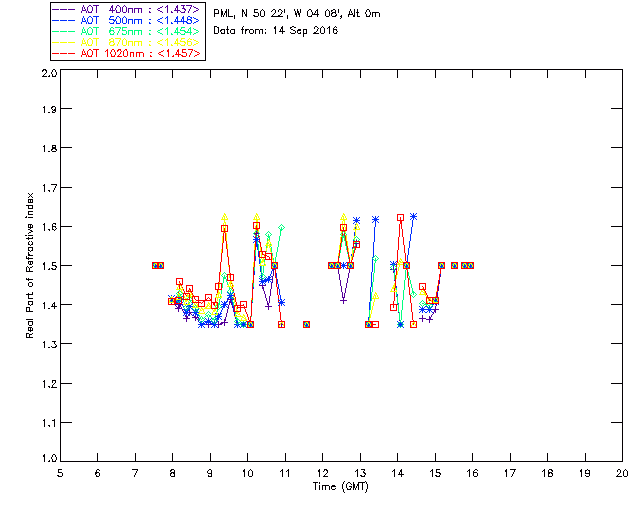Click the 'Data from: 14 Sep 2016' label
This screenshot has height=512, width=640.
(x=276, y=31)
